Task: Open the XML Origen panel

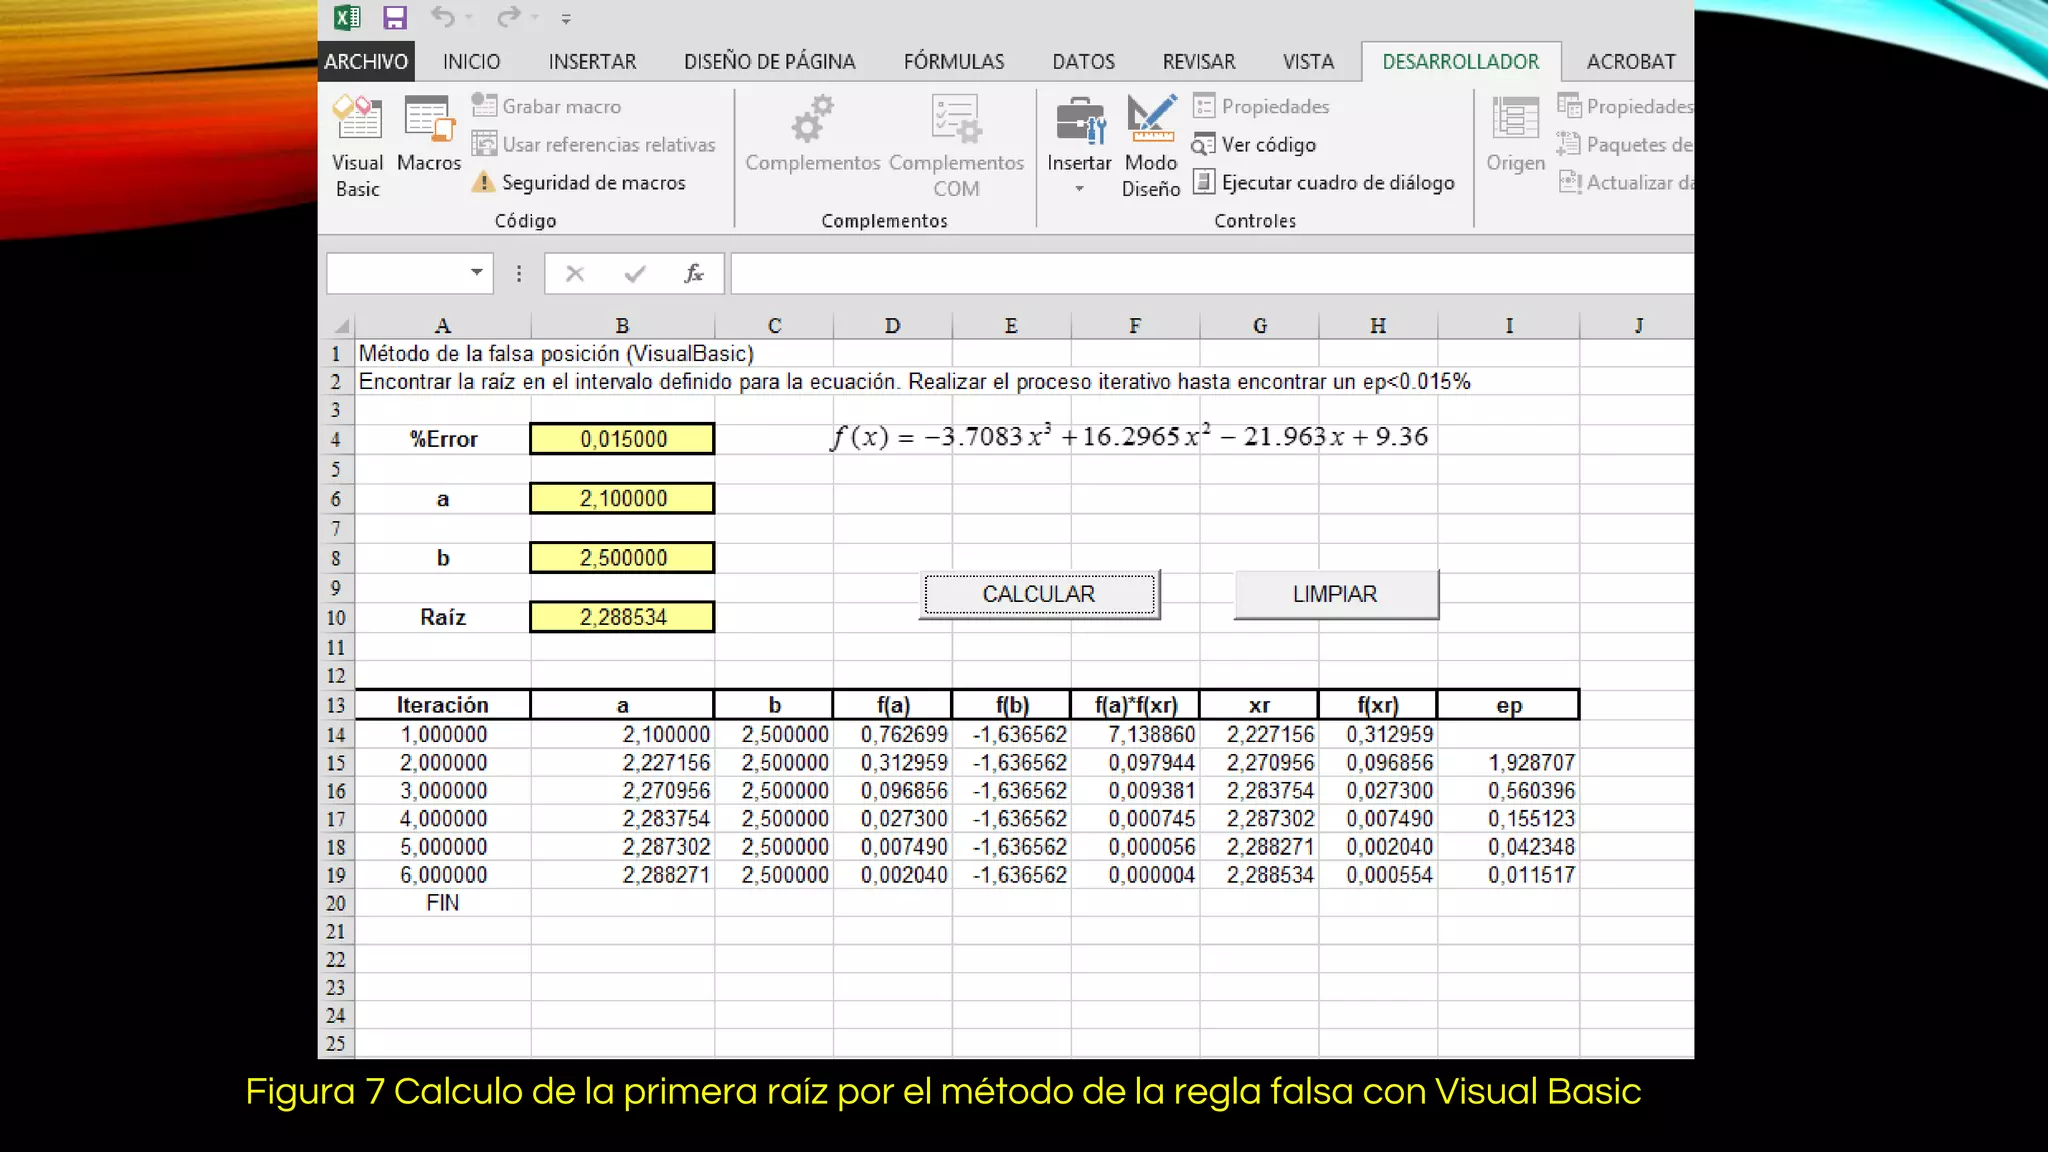Action: coord(1515,134)
